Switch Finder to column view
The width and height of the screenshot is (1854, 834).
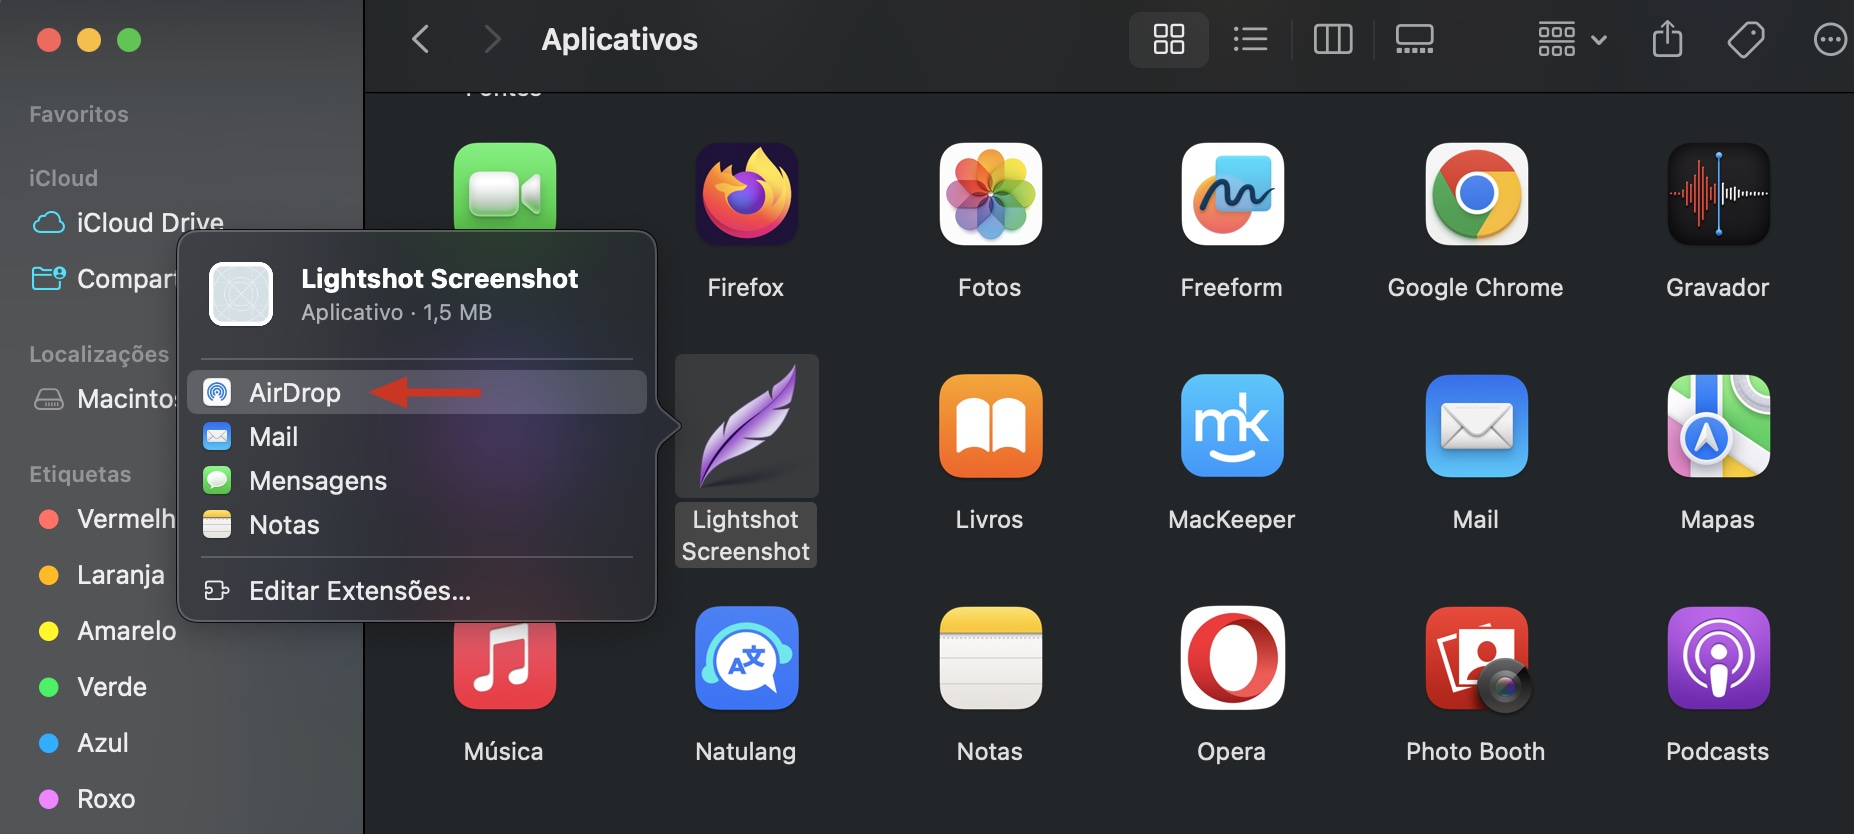tap(1333, 40)
